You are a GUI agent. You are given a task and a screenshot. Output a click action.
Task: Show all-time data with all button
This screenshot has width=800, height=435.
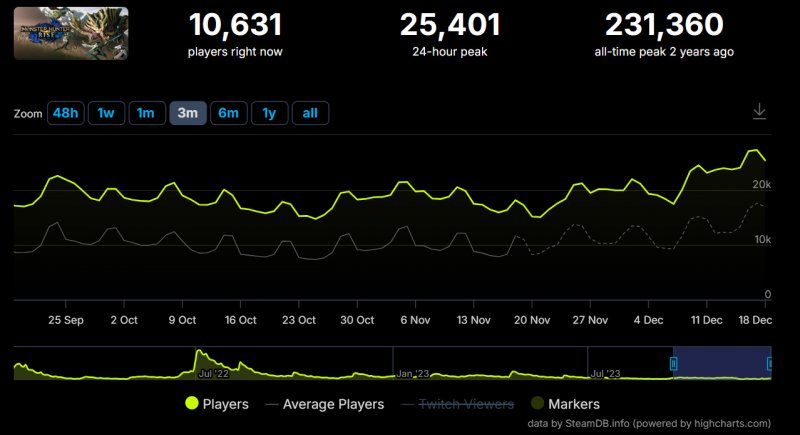coord(310,113)
